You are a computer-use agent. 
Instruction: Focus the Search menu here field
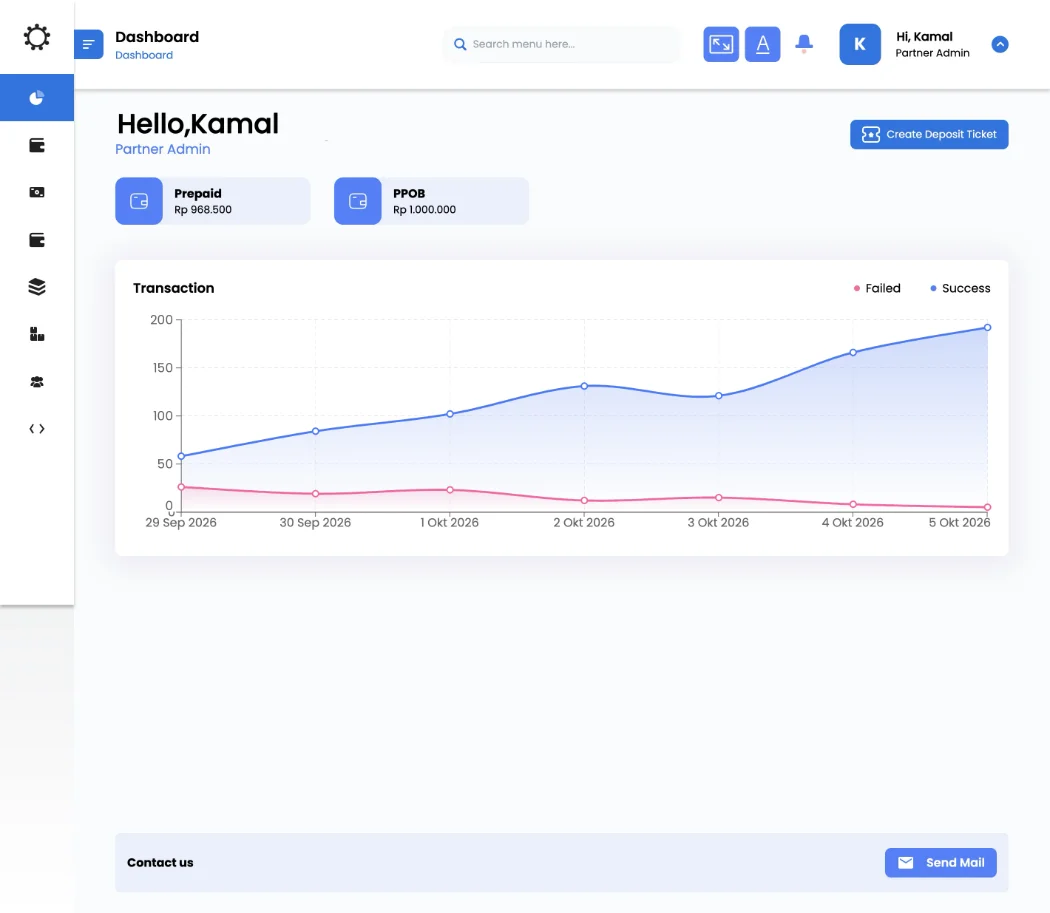561,44
